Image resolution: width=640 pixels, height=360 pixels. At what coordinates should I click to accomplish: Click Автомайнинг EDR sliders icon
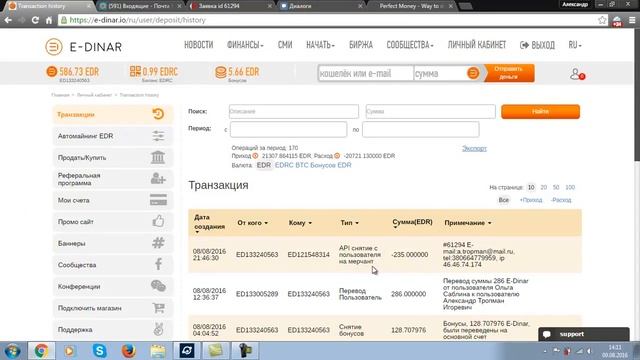(x=158, y=136)
